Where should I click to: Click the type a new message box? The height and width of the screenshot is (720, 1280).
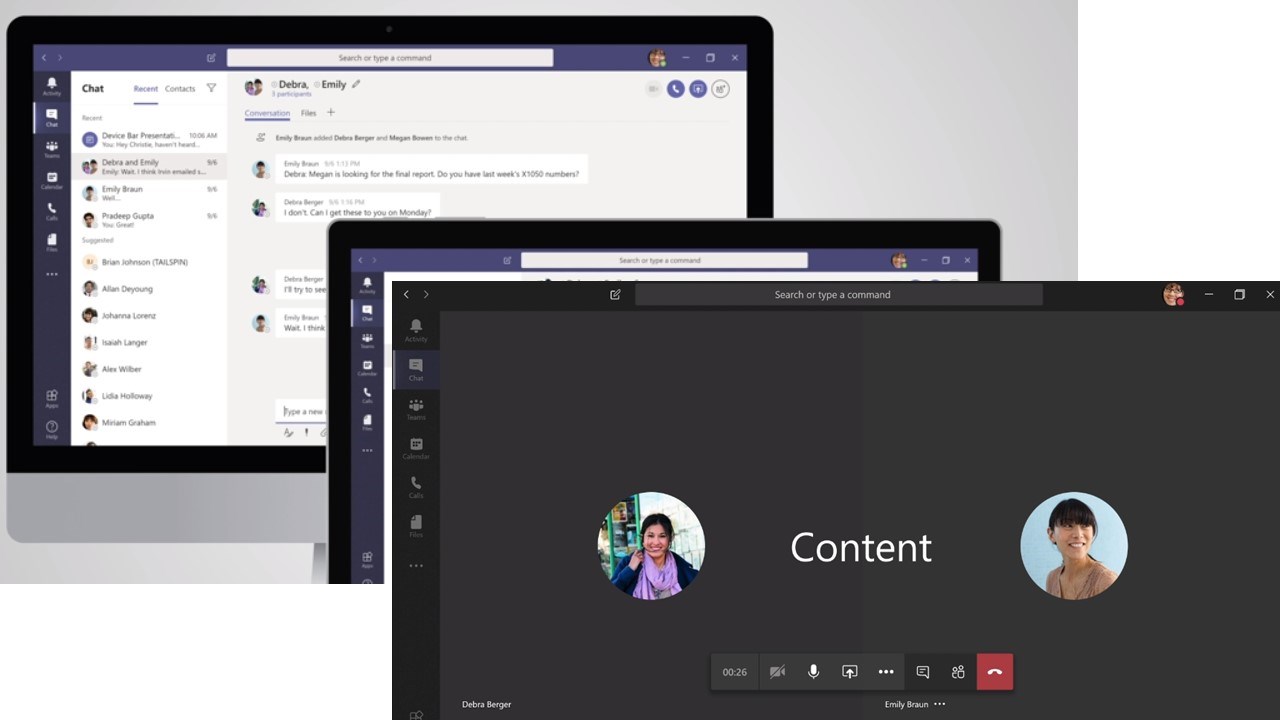(x=303, y=411)
